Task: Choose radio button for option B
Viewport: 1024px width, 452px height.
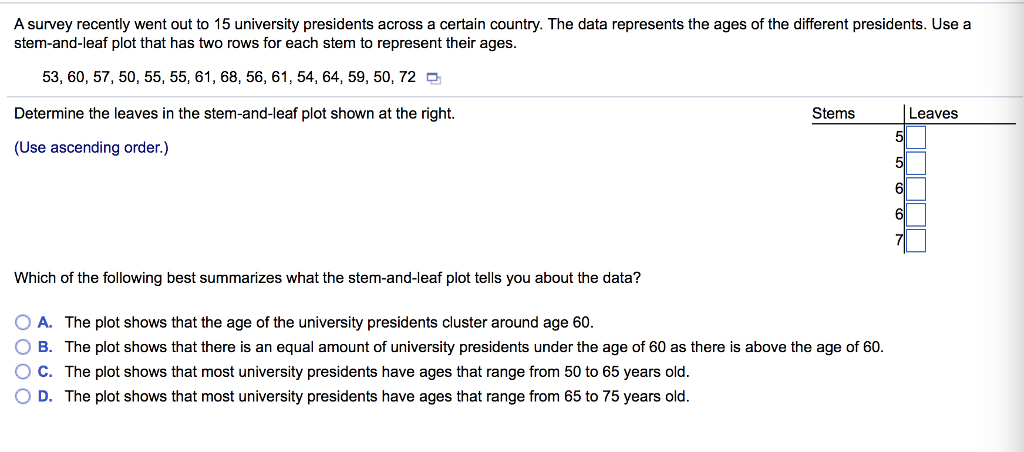Action: click(x=23, y=347)
